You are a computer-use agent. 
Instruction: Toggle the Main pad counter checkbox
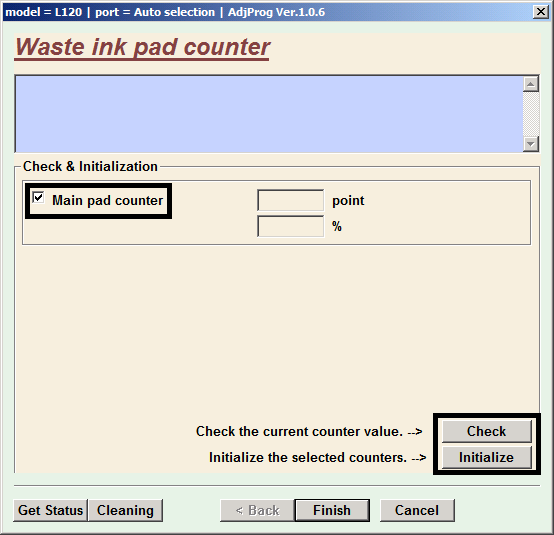(38, 198)
